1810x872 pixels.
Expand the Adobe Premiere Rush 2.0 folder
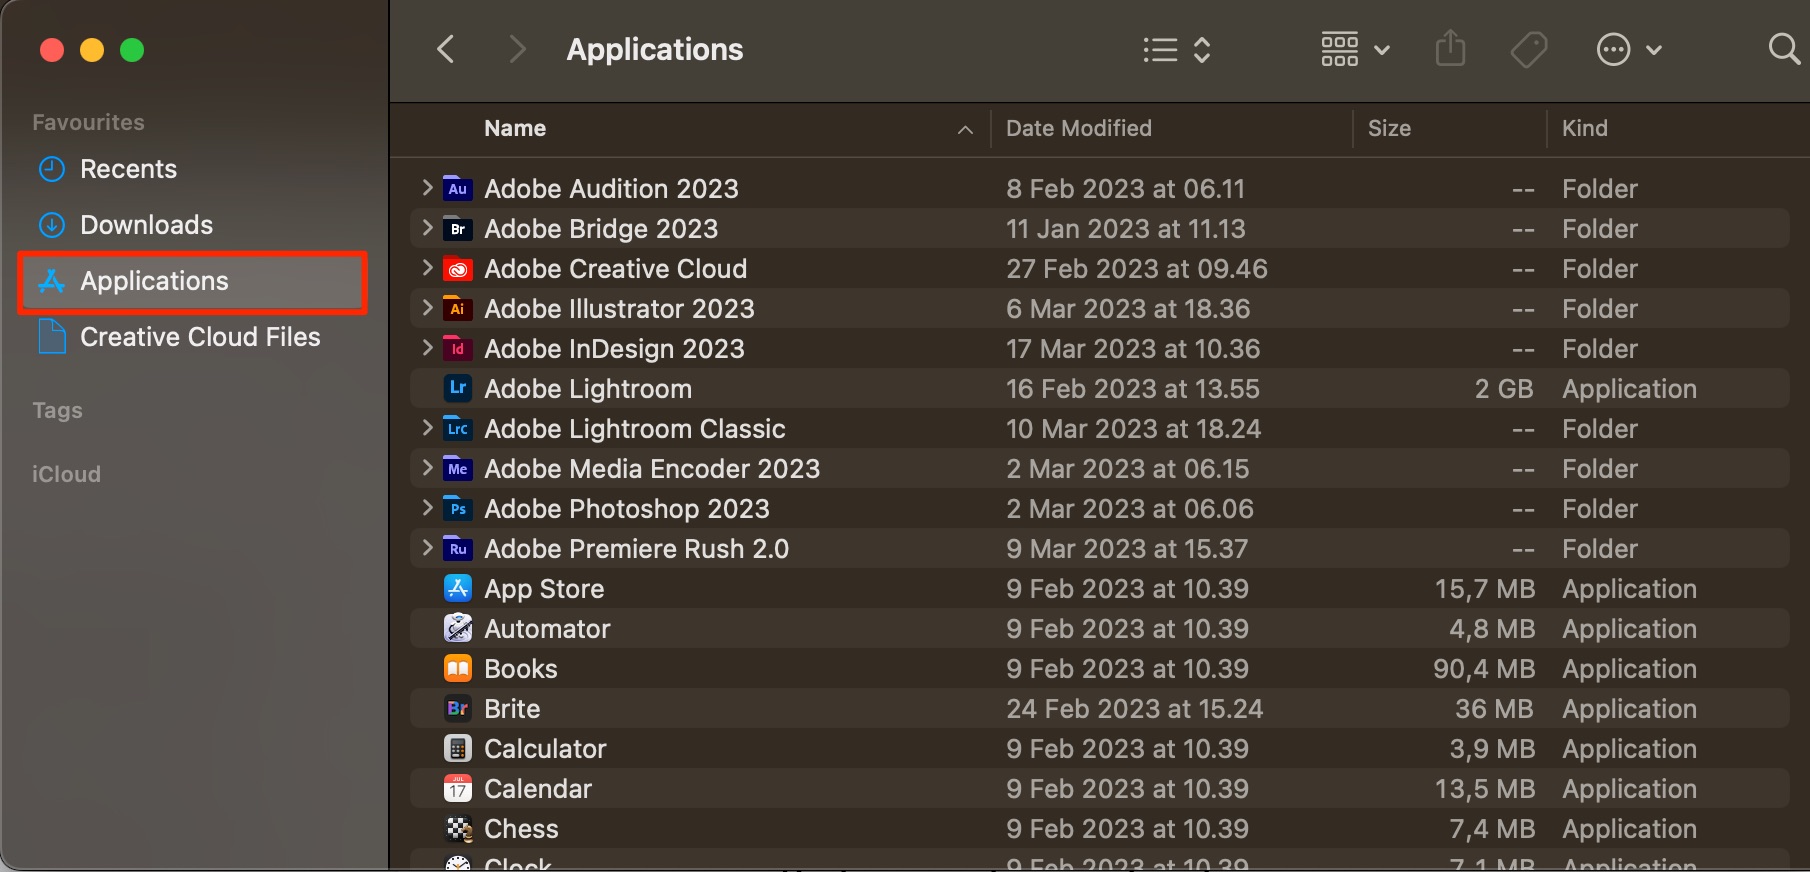[x=427, y=547]
